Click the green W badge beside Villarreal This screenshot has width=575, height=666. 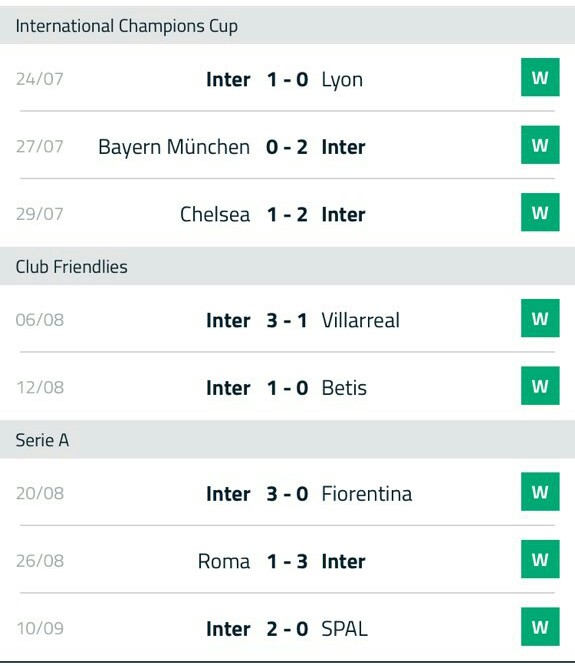pos(540,318)
